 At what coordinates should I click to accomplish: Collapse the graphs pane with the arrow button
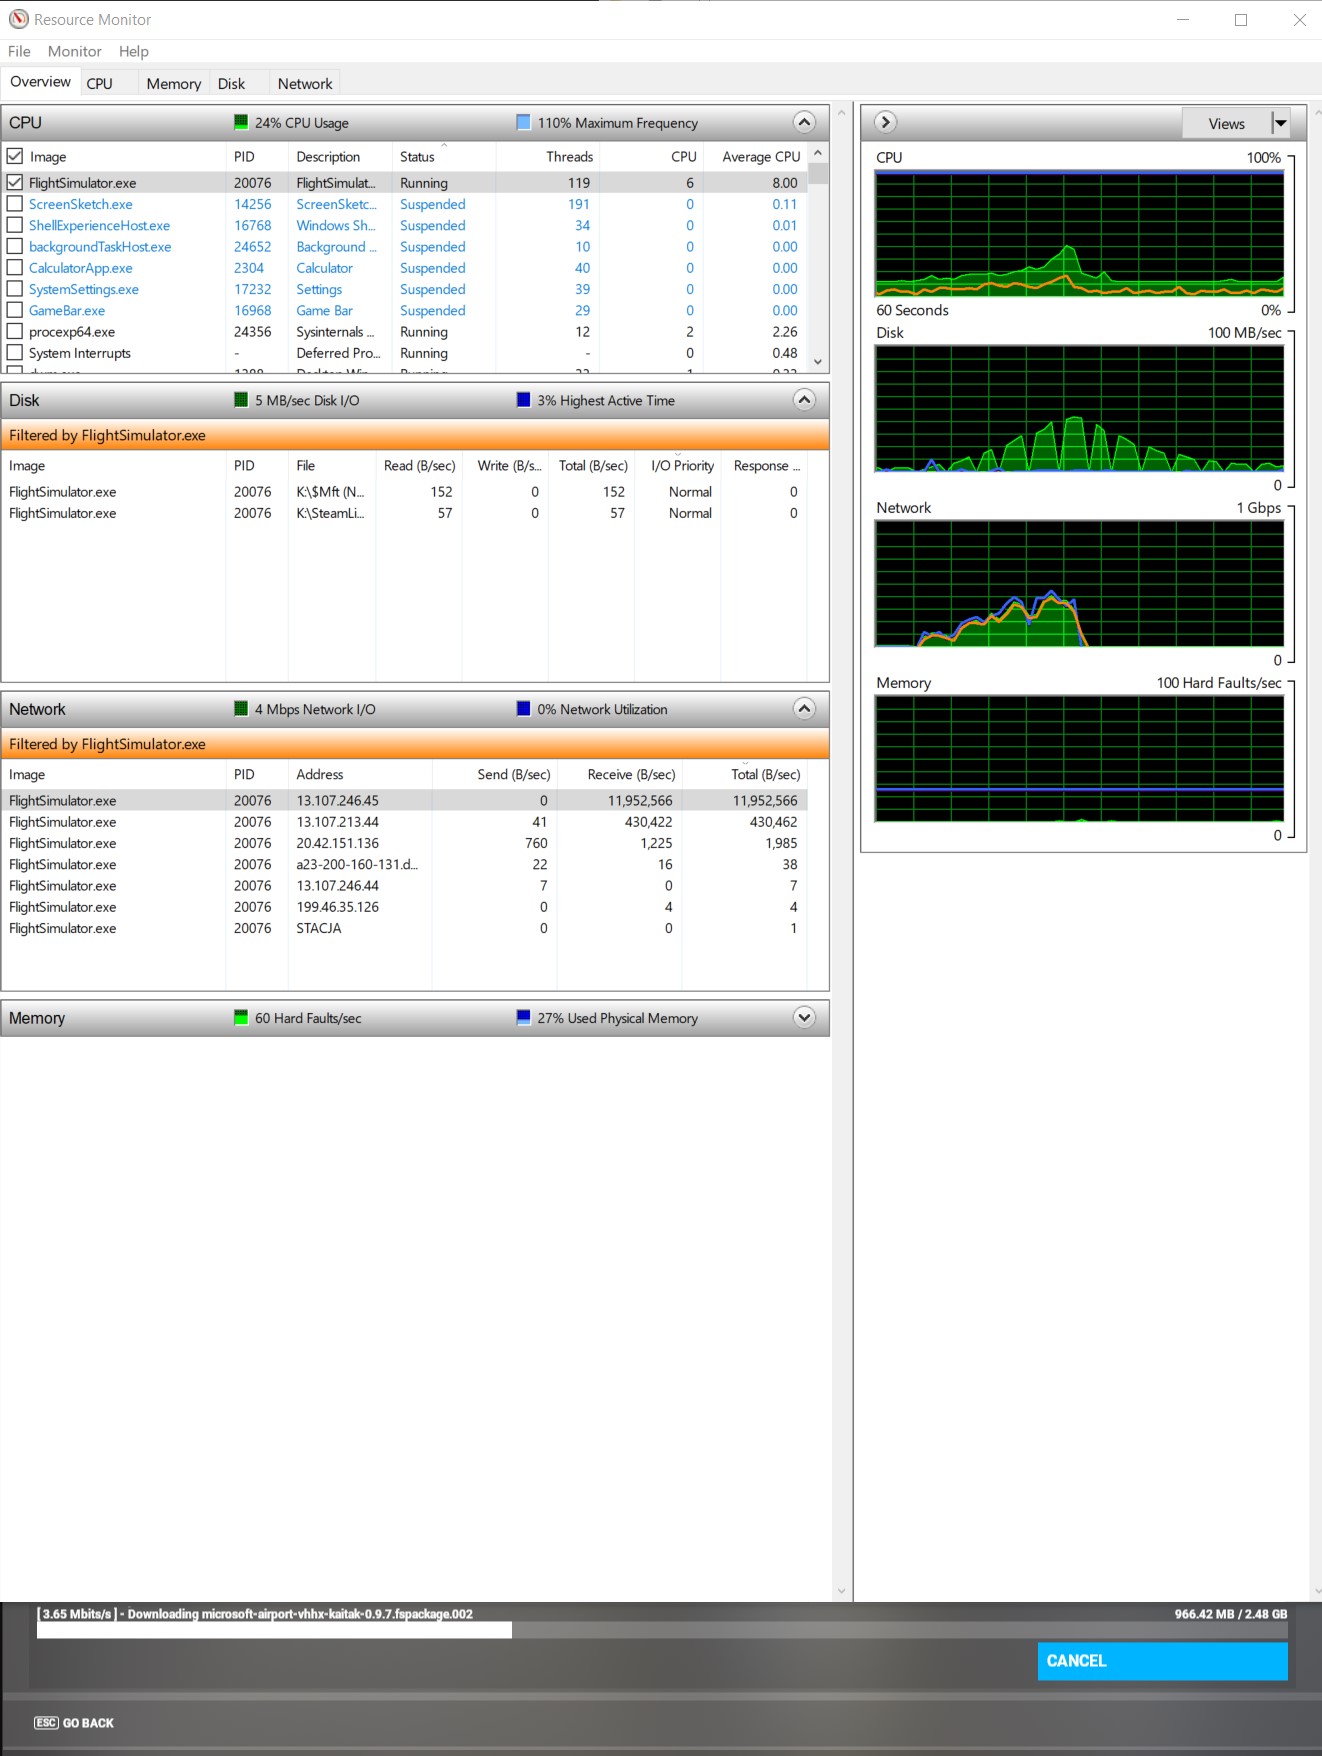click(885, 122)
